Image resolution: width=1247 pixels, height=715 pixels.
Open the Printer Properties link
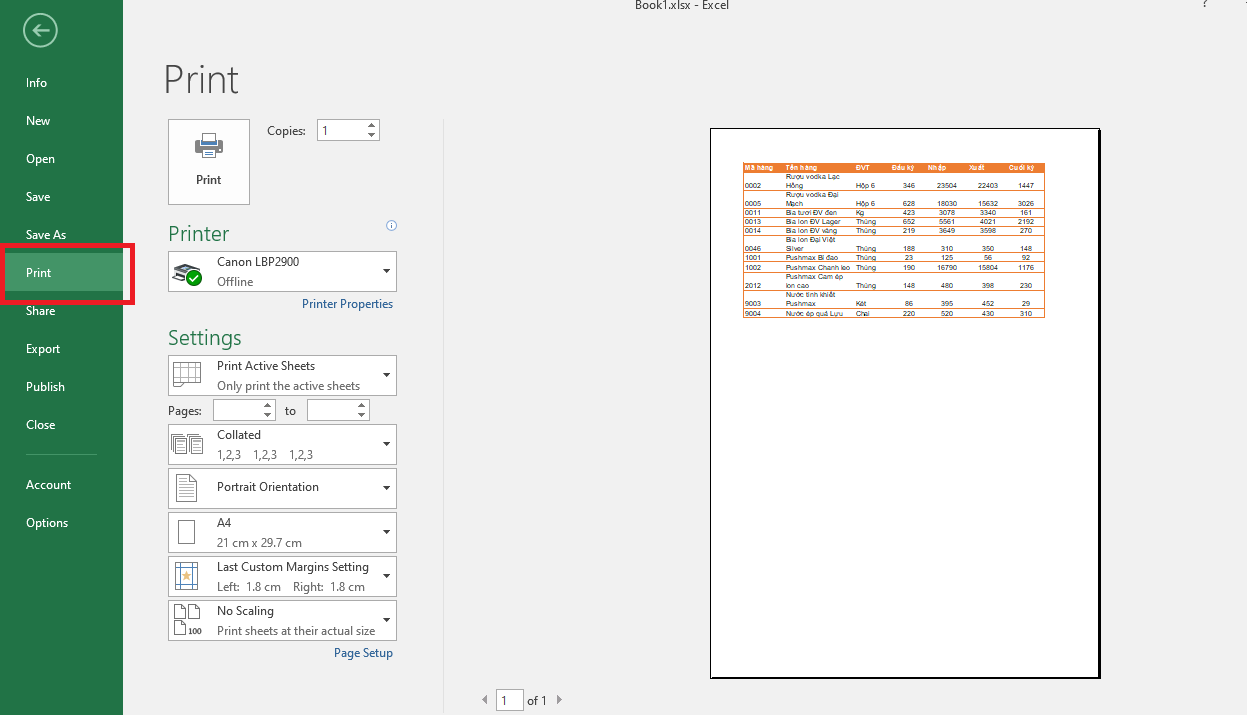[347, 304]
